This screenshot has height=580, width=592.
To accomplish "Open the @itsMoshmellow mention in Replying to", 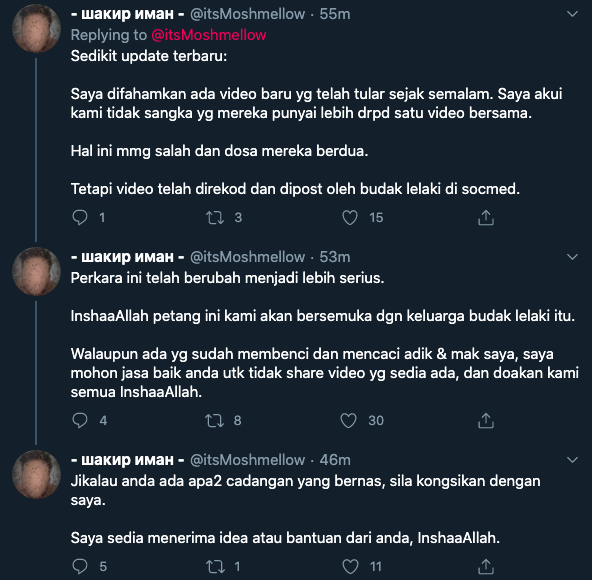I will pyautogui.click(x=209, y=35).
